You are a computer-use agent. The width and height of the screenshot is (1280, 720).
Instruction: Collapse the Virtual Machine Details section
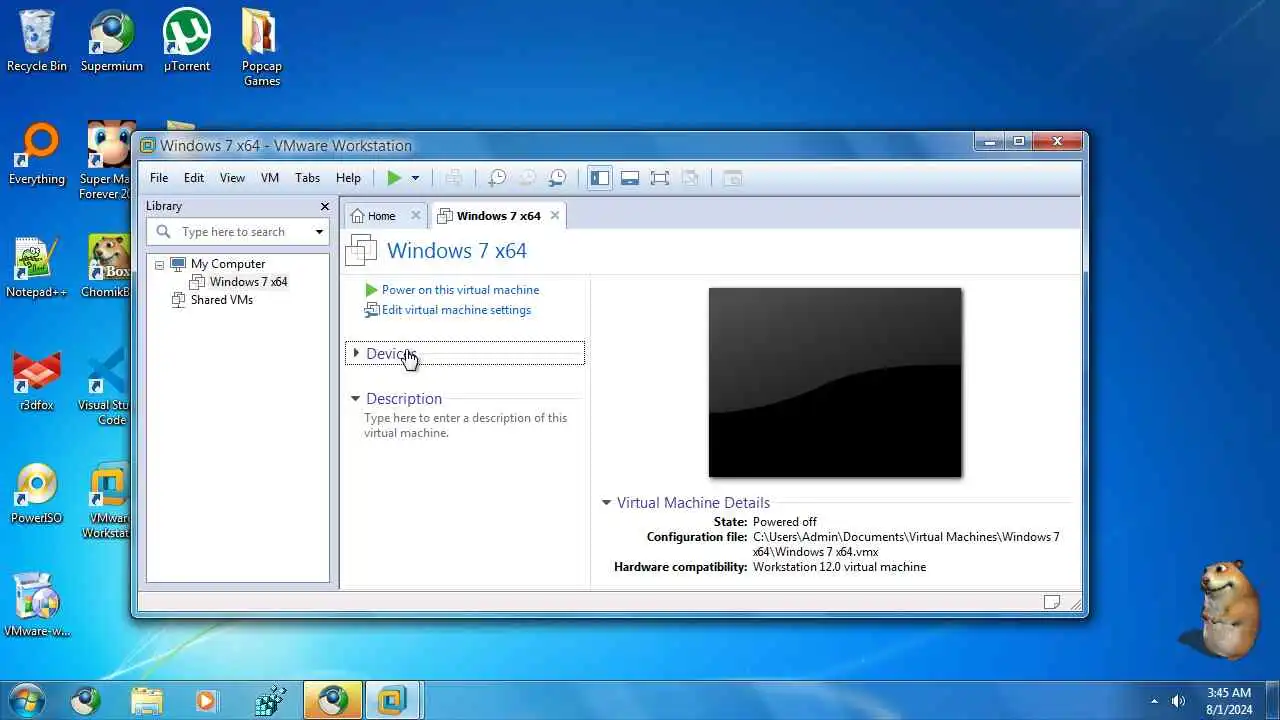coord(606,503)
